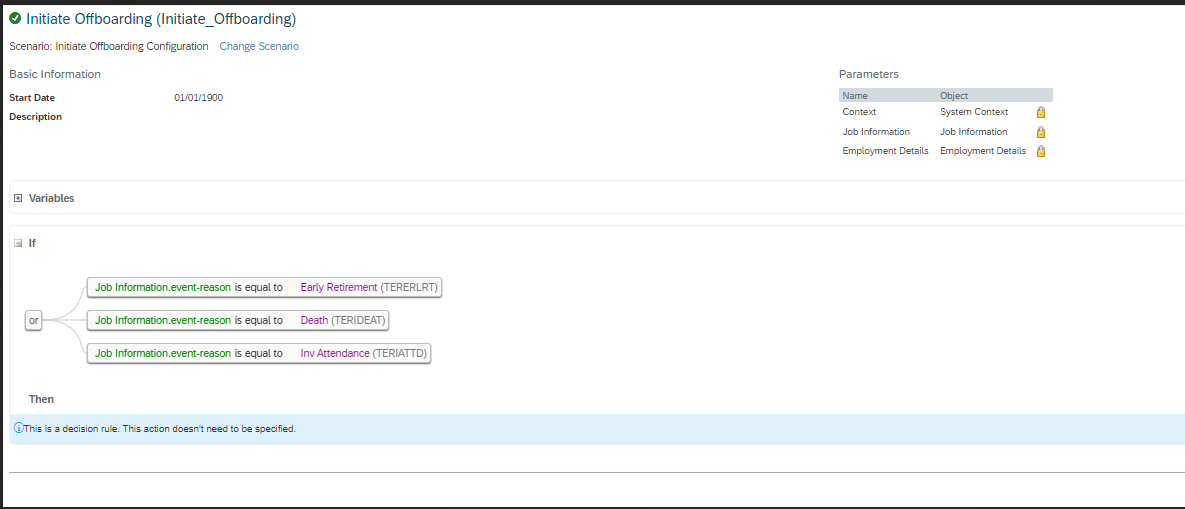Click the Start Date label
The height and width of the screenshot is (509, 1185).
pyautogui.click(x=32, y=97)
